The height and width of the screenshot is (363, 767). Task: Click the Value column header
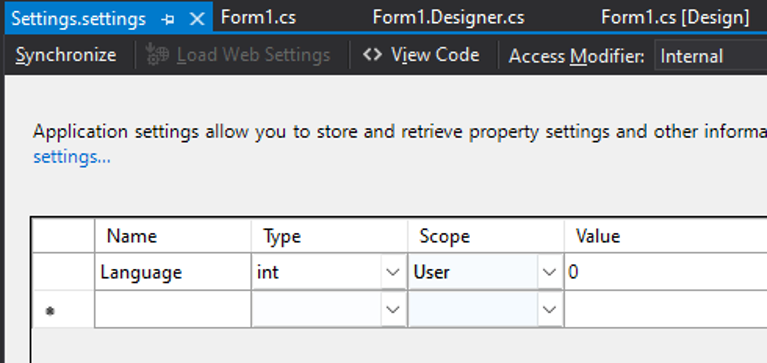666,236
